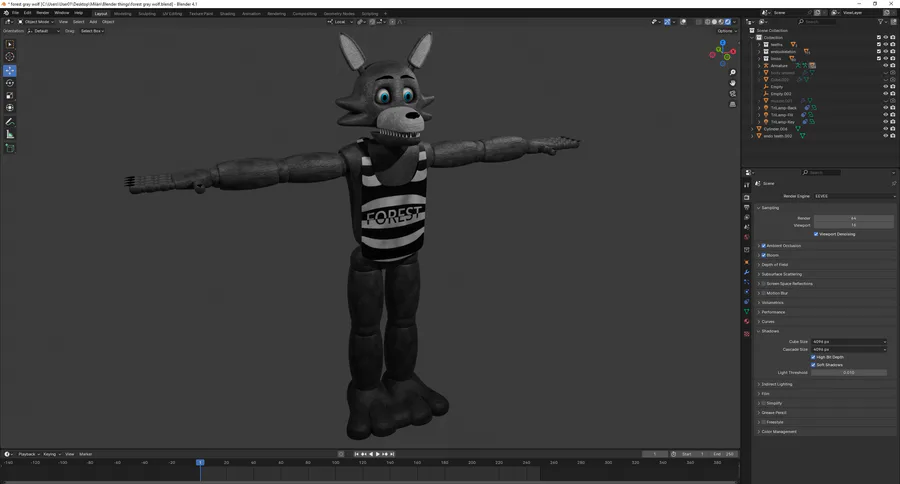Open the viewport Add menu
The image size is (900, 484).
click(93, 22)
